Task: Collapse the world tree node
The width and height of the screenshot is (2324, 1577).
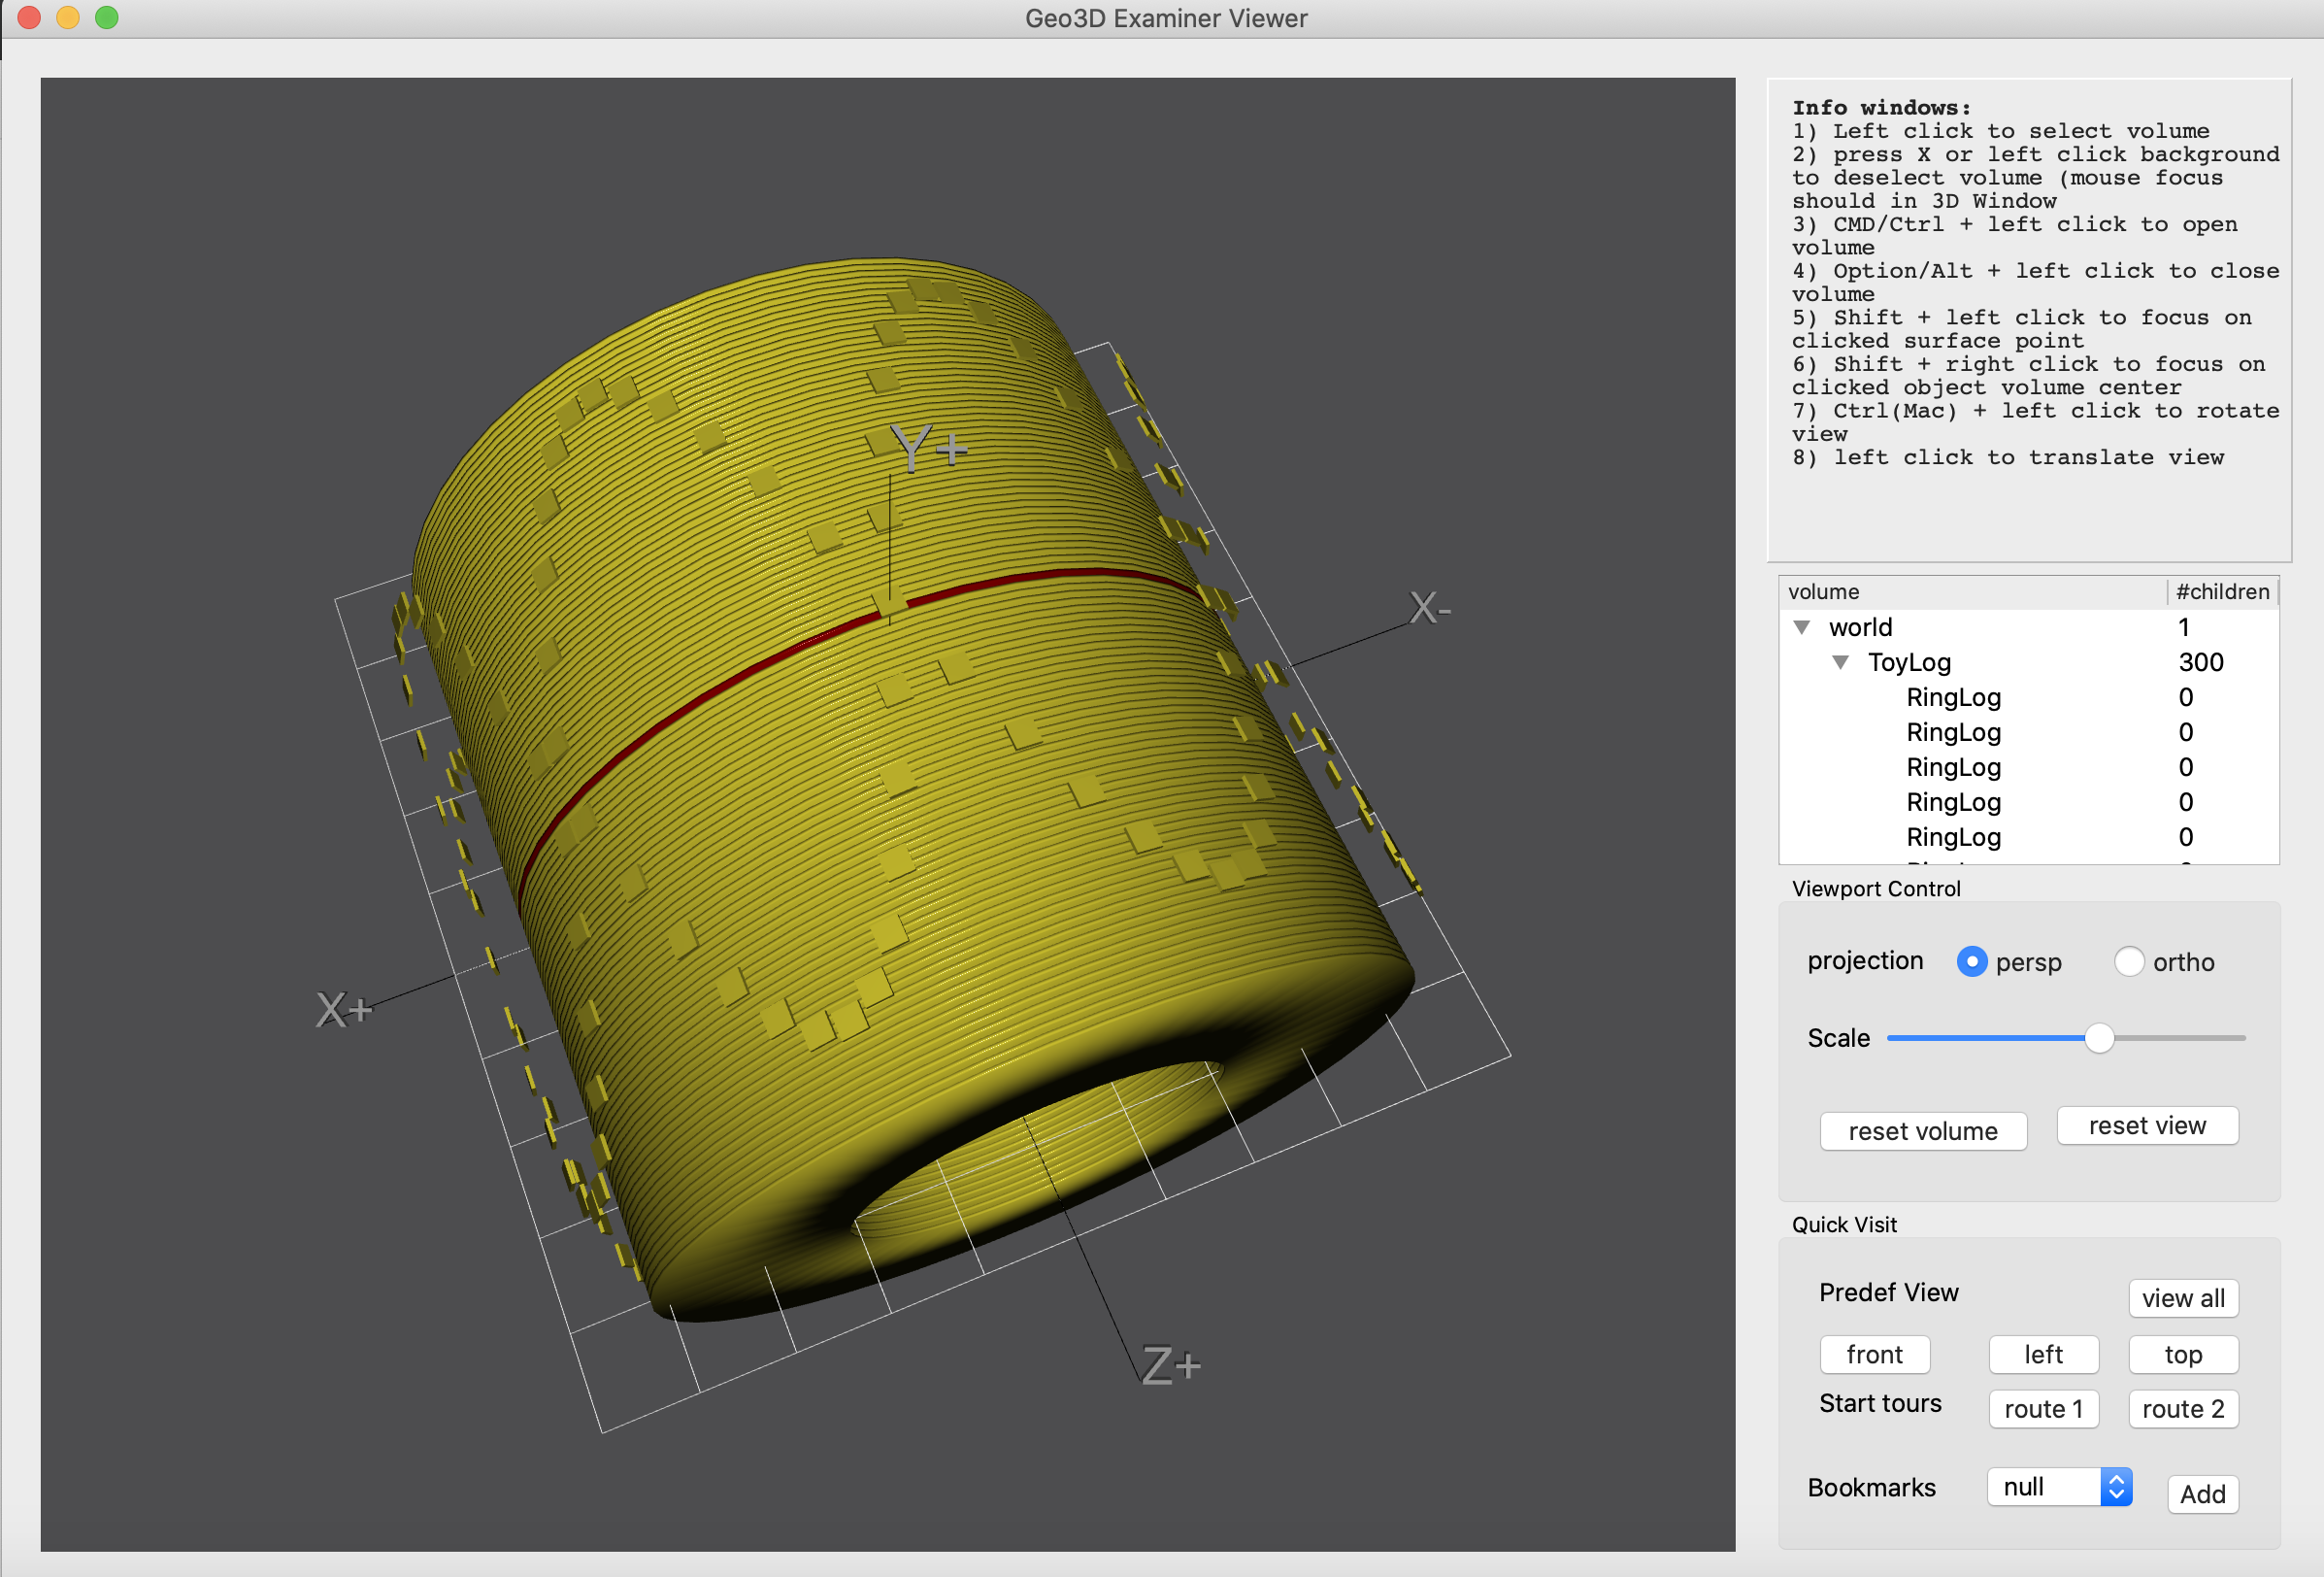Action: coord(1802,627)
